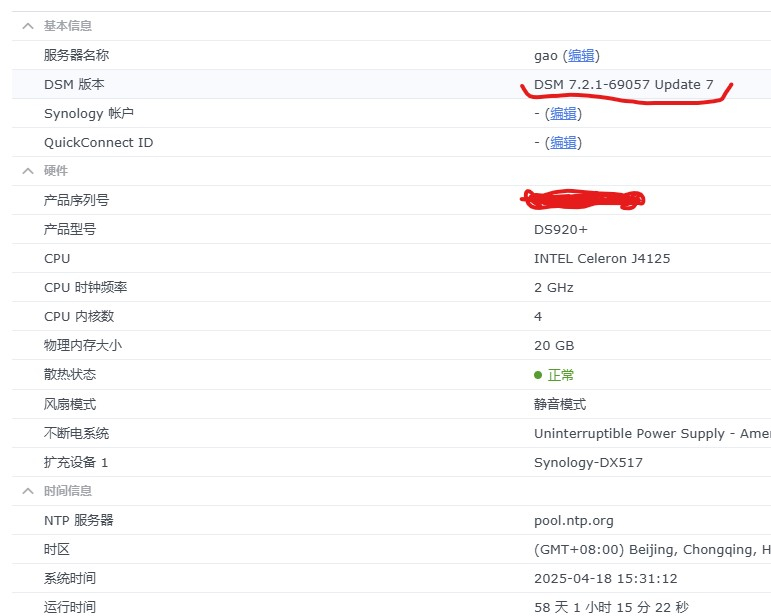771x616 pixels.
Task: Click pool.ntp.org NTP server value
Action: point(574,521)
